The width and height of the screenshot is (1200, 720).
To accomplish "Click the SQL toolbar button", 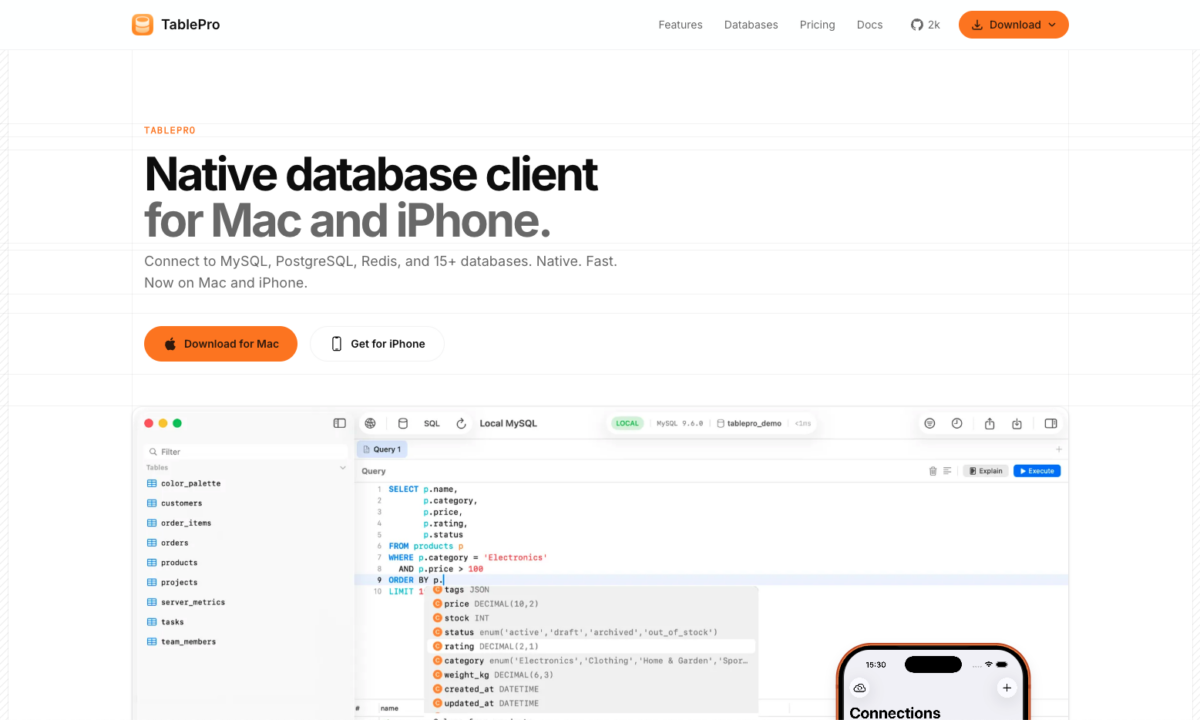I will (x=432, y=423).
